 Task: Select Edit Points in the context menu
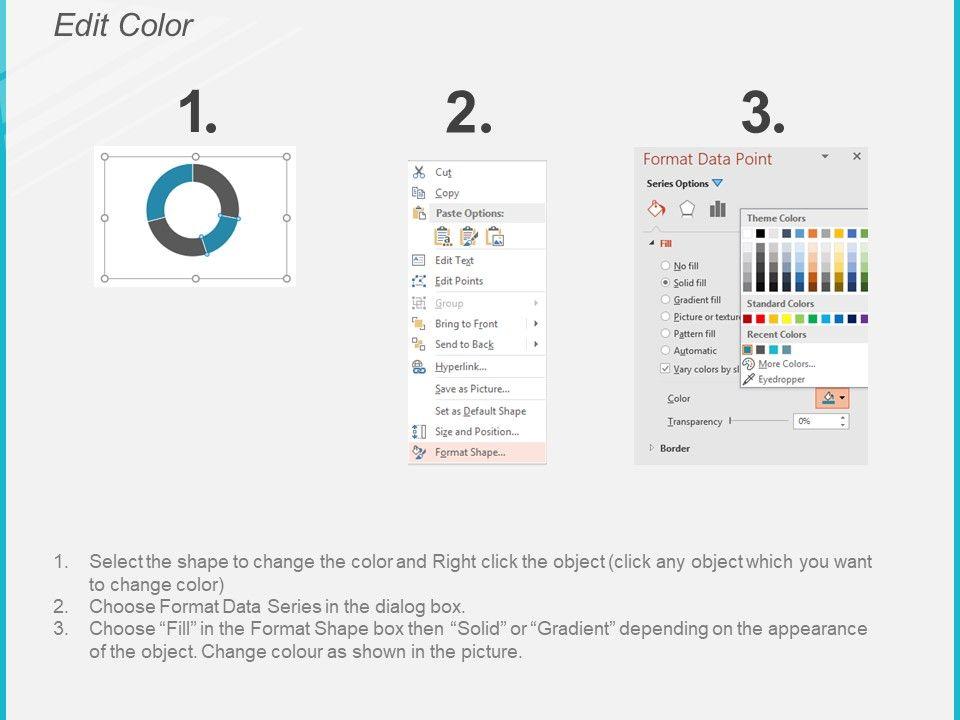click(458, 281)
